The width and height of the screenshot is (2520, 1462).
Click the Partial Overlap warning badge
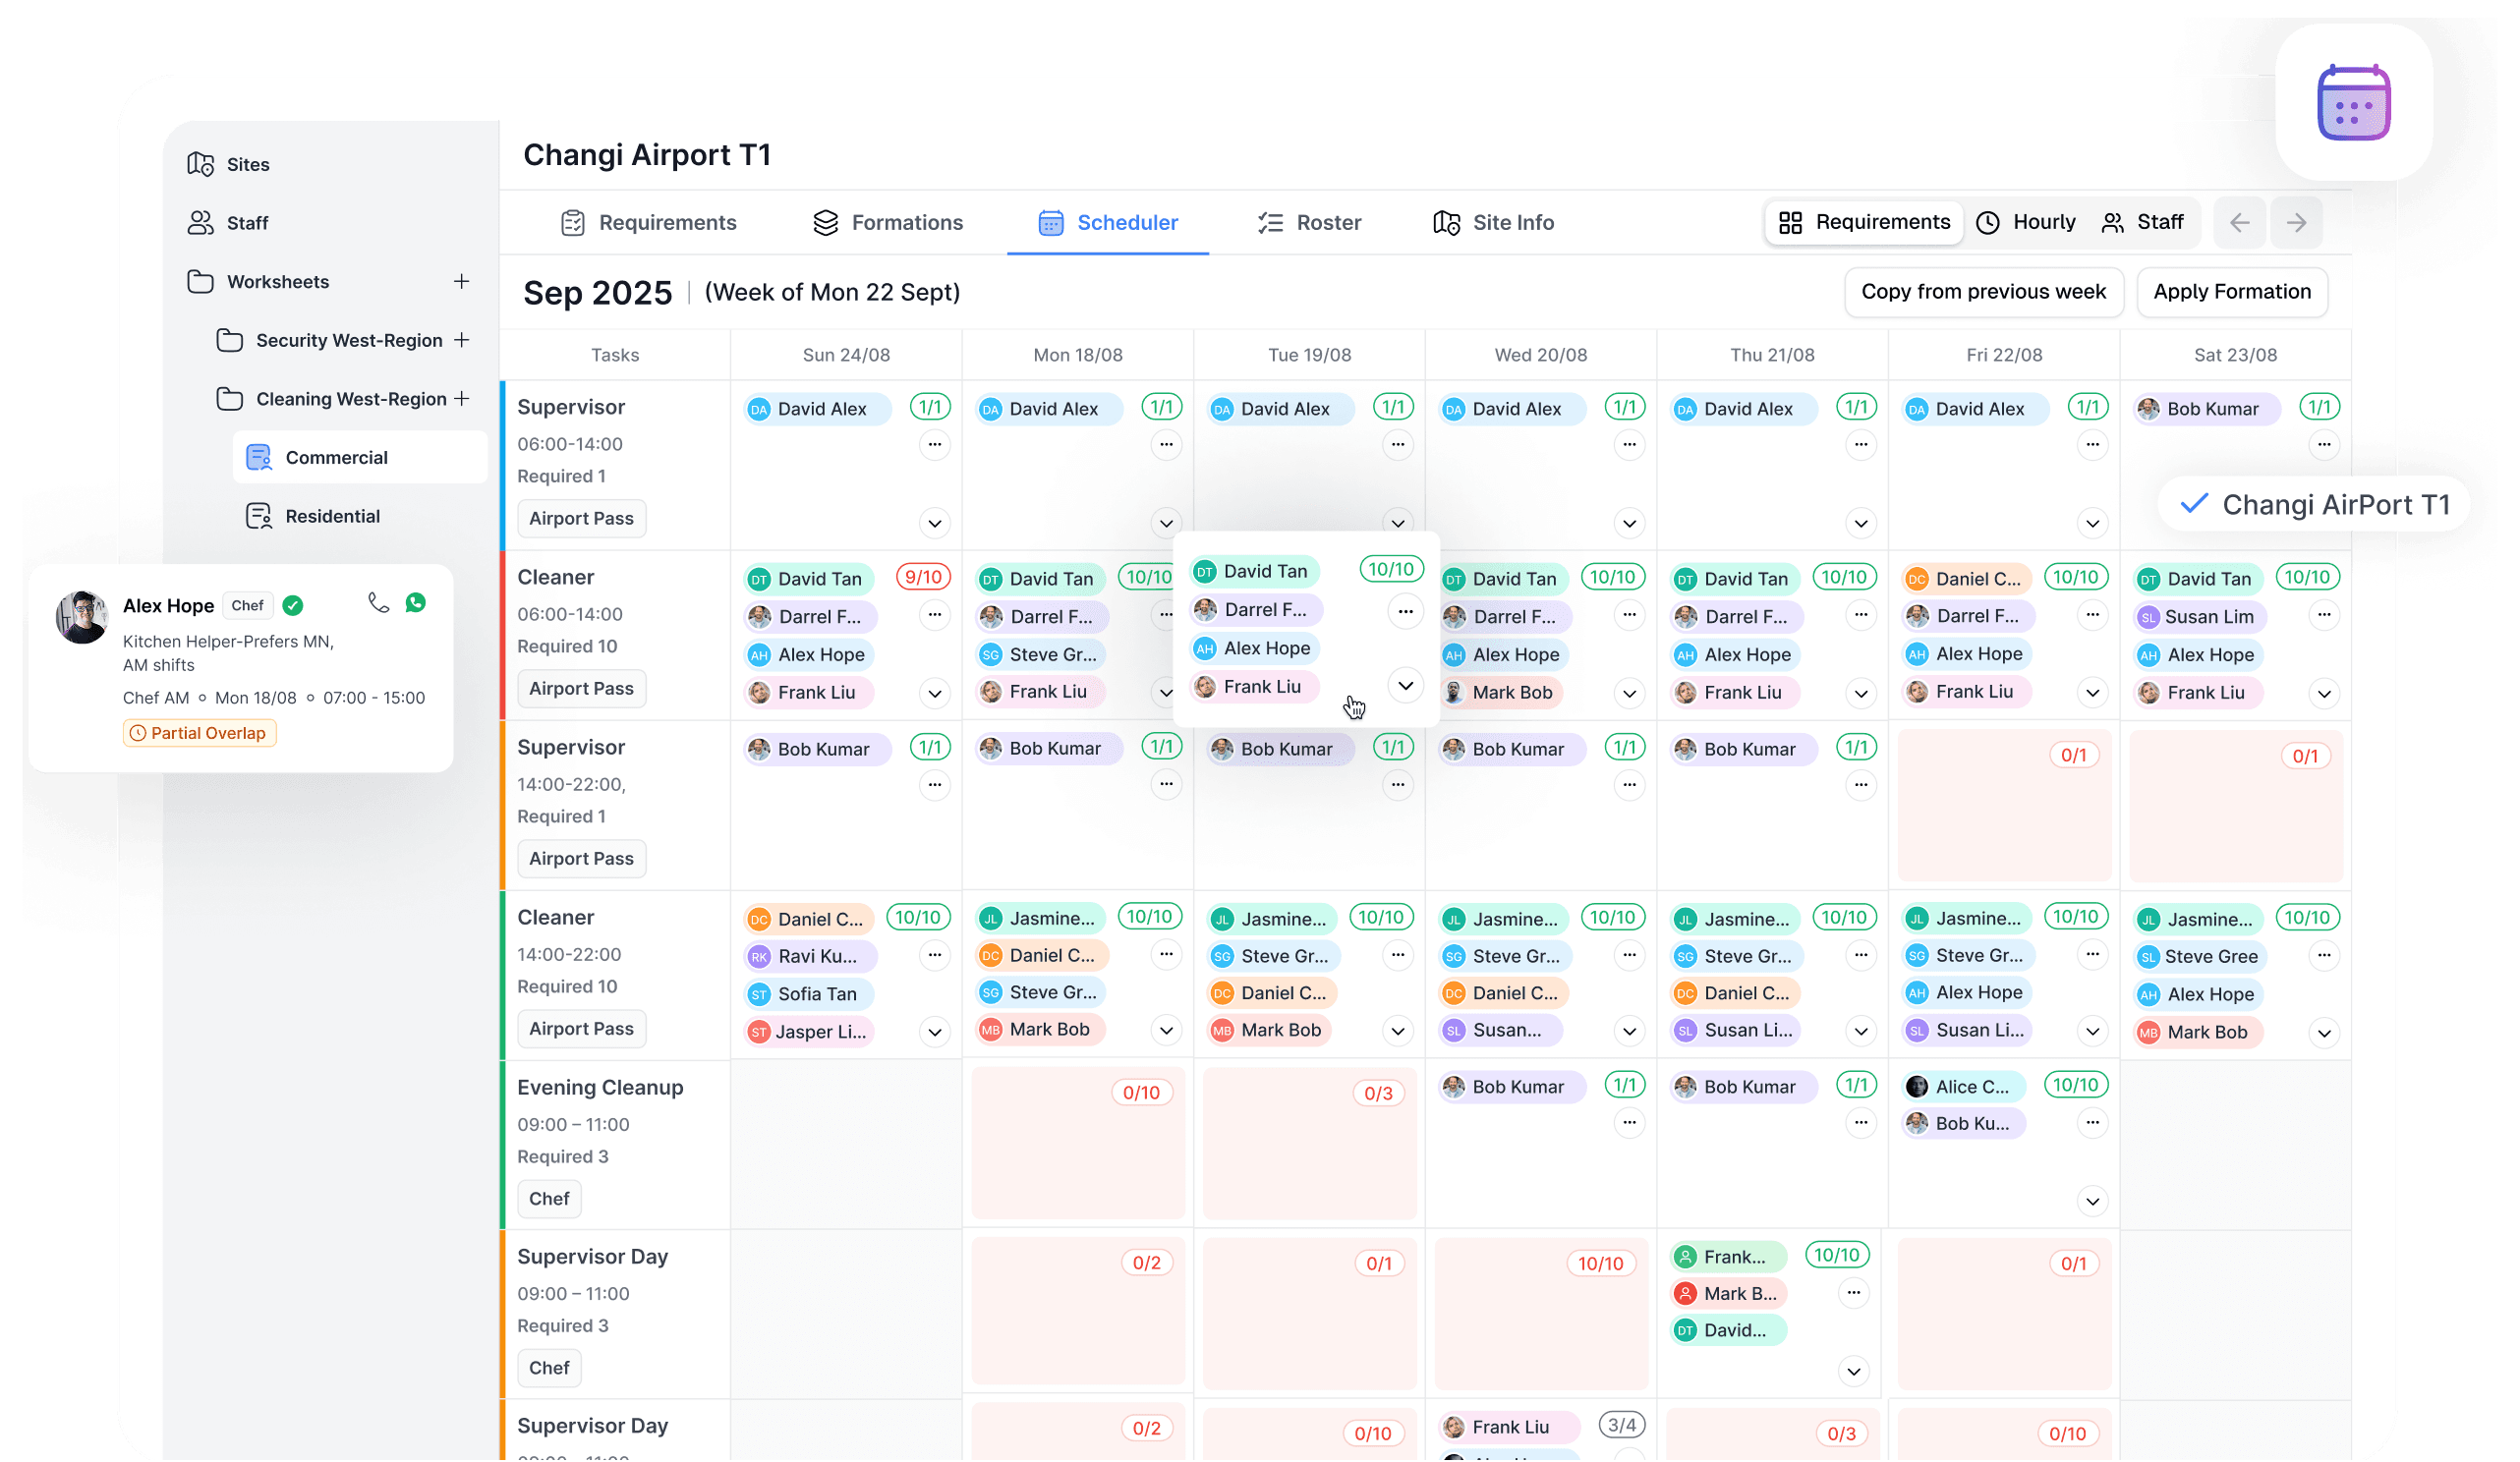tap(199, 734)
